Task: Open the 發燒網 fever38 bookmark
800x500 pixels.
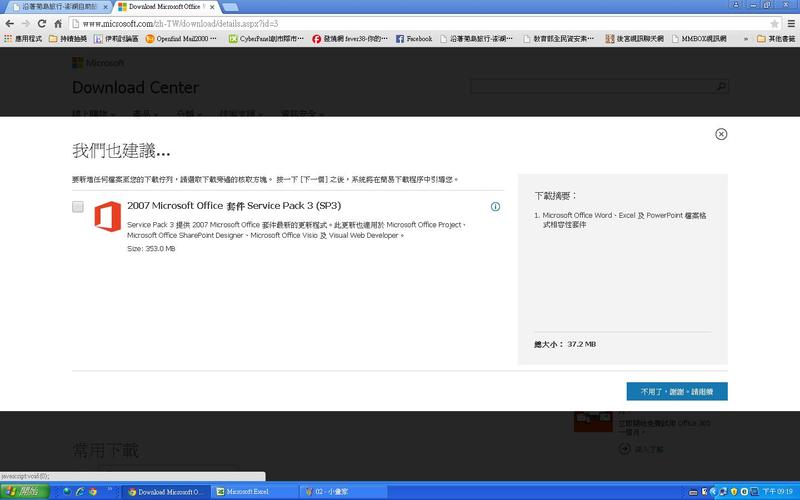Action: pos(350,38)
